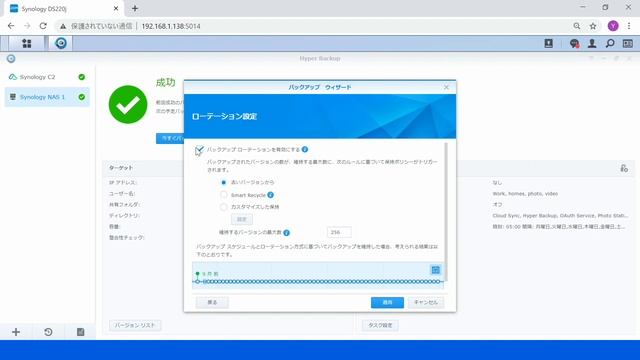The width and height of the screenshot is (640, 360).
Task: Click the max number of versions field
Action: (339, 232)
